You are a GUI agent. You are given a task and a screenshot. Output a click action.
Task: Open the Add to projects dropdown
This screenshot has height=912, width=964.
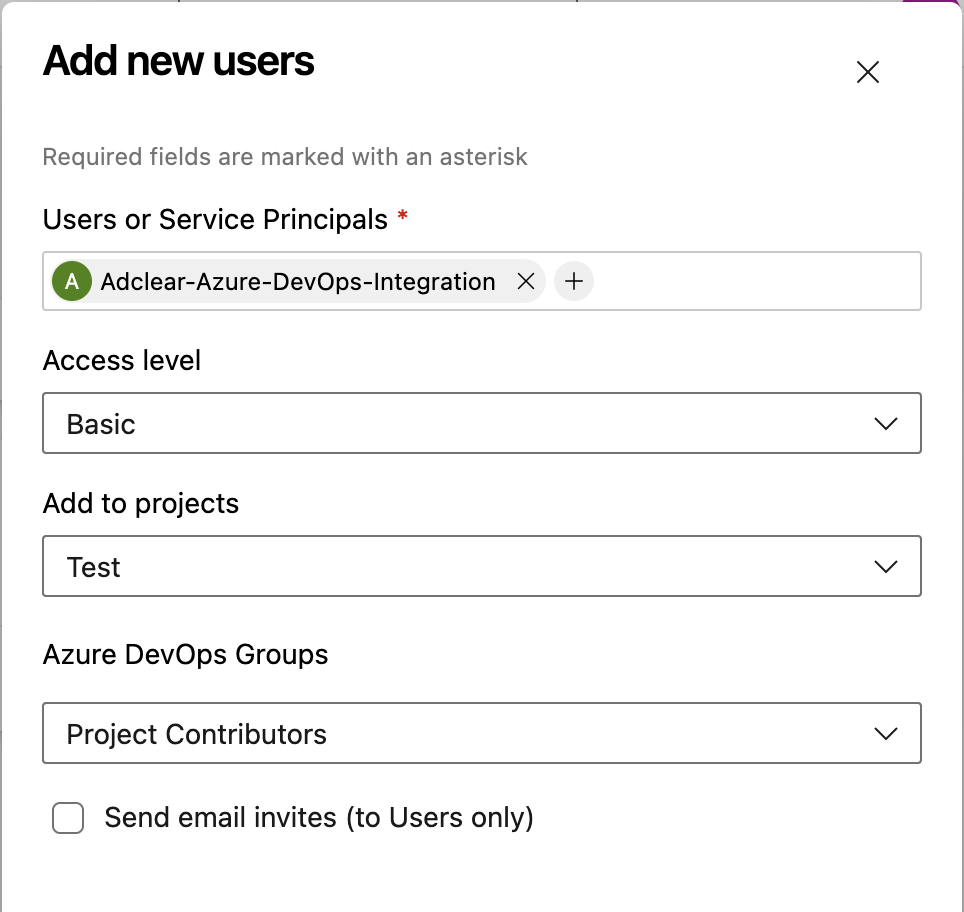[x=482, y=566]
